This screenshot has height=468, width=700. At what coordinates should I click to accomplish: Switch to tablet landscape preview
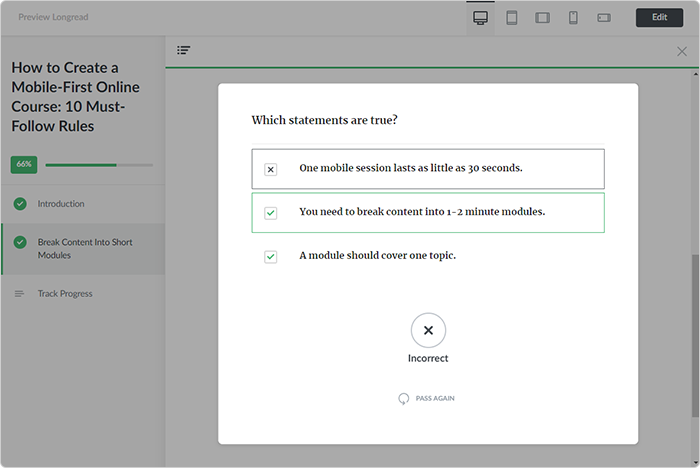point(542,18)
